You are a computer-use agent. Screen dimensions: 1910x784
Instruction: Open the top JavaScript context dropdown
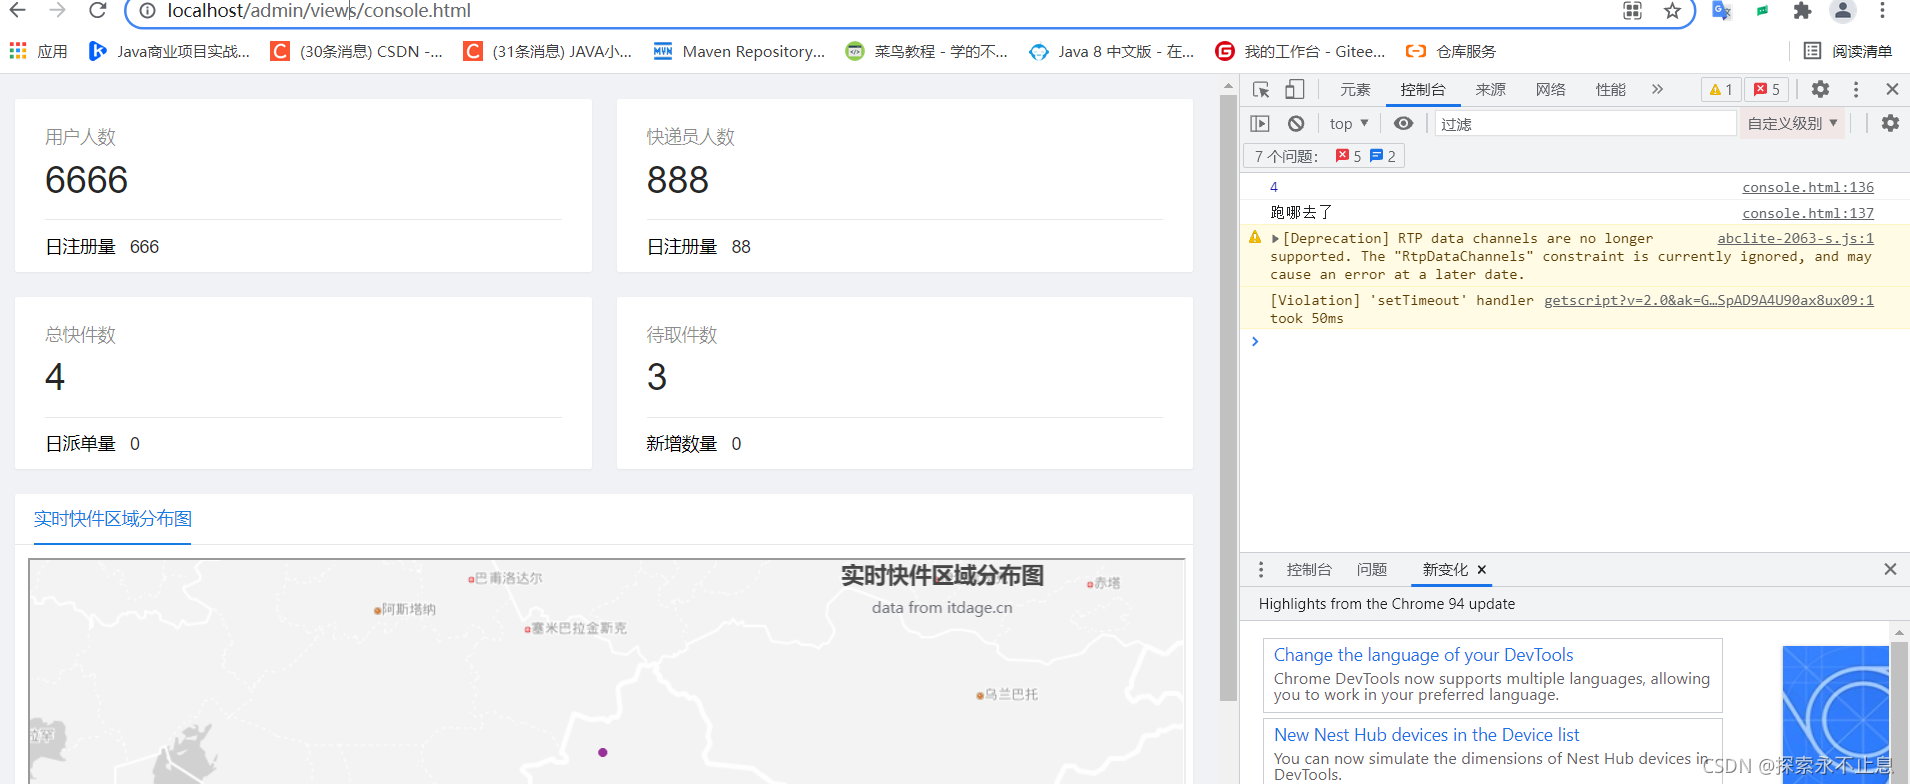[1349, 123]
